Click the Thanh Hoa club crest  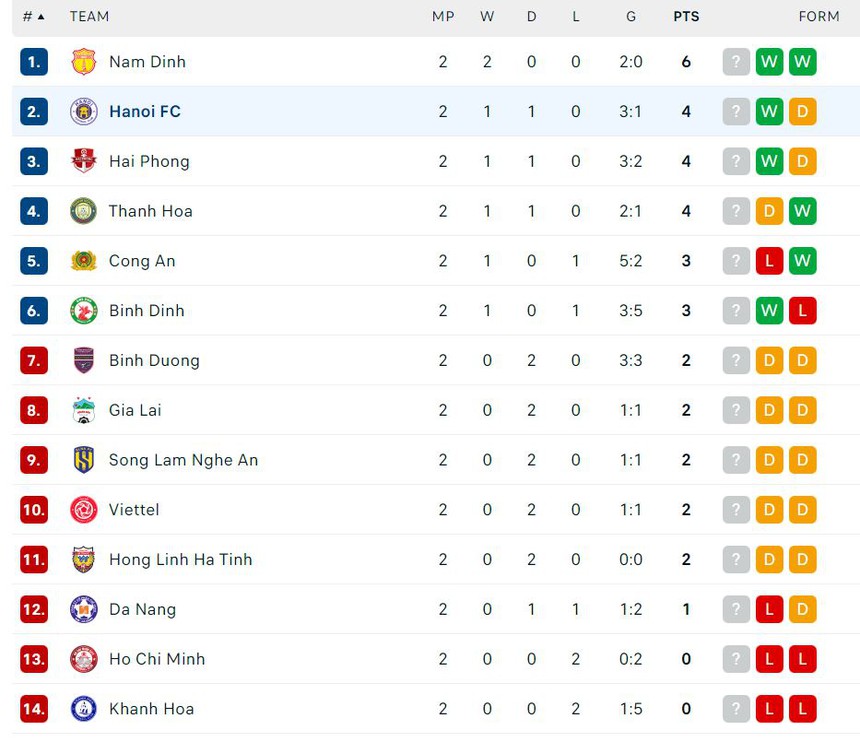pos(85,211)
